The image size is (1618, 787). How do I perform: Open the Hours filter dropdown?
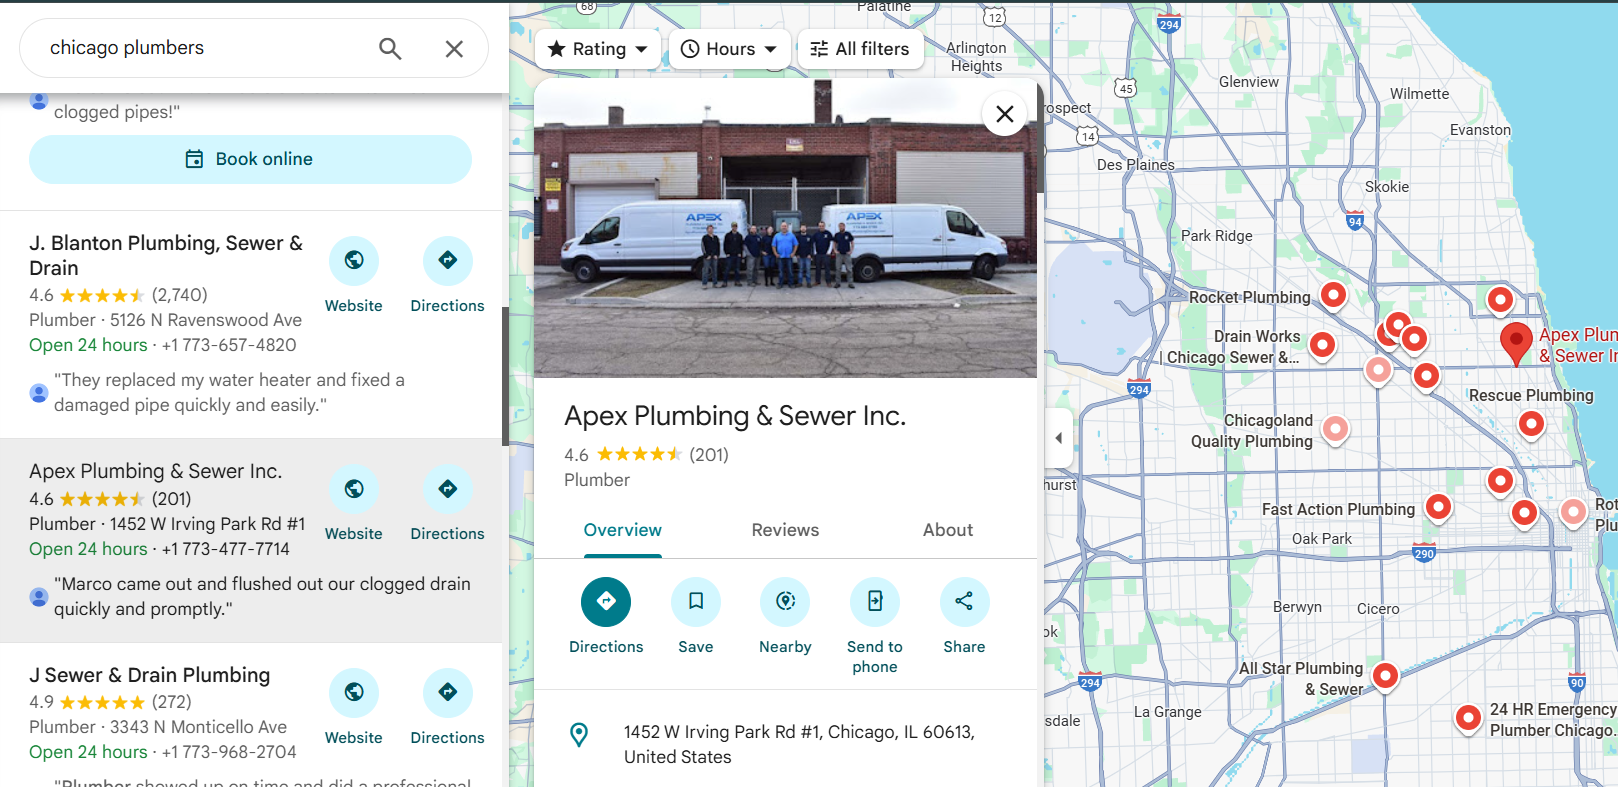729,49
